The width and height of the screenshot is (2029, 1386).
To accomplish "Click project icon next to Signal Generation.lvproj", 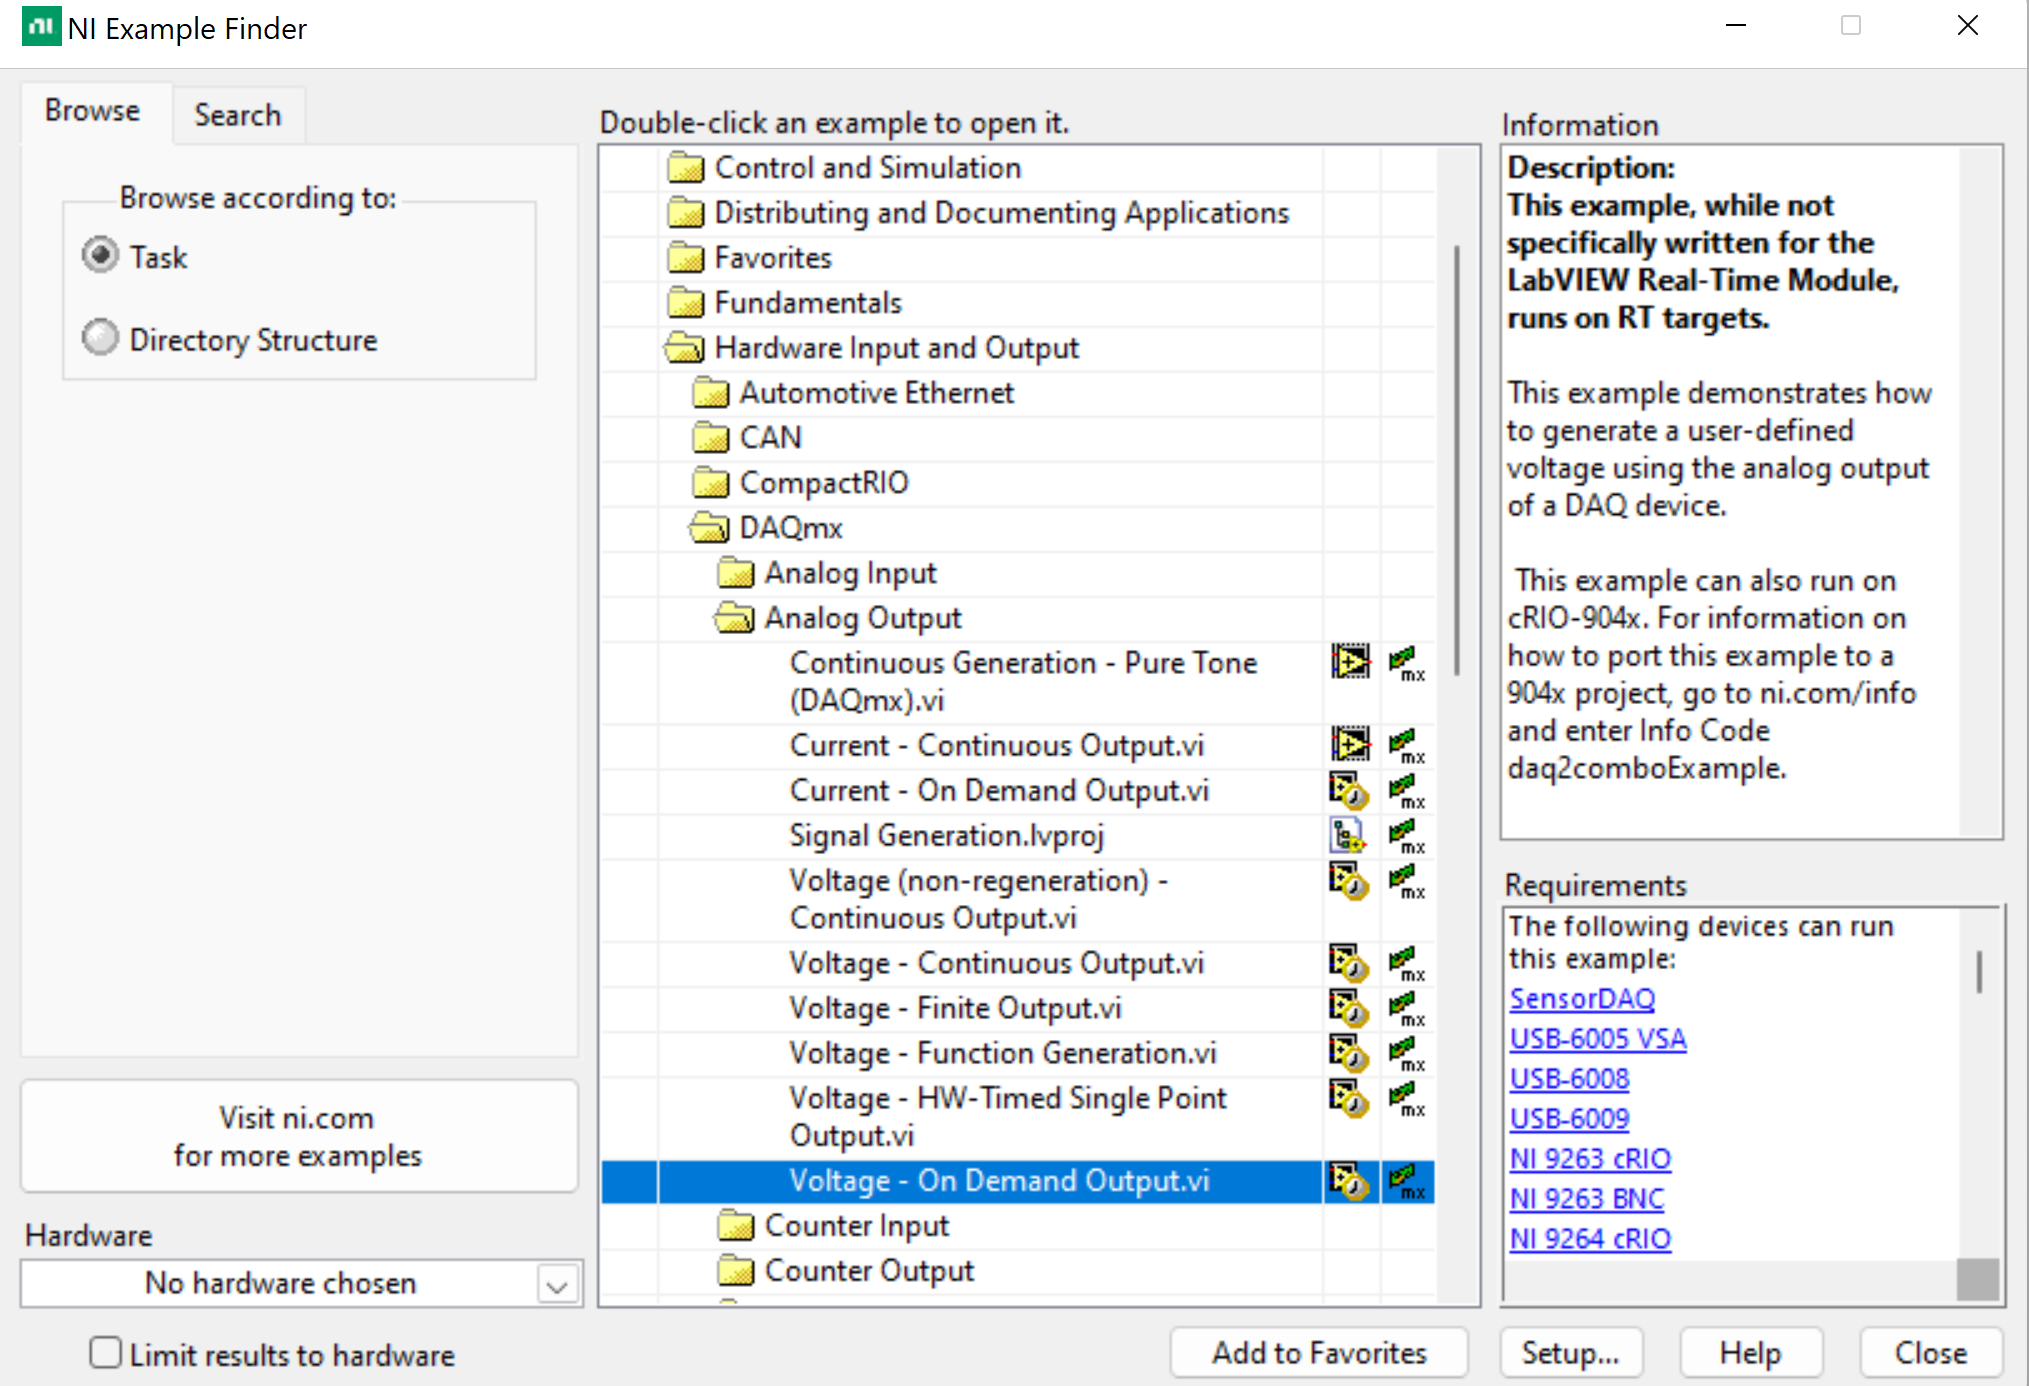I will coord(1348,835).
